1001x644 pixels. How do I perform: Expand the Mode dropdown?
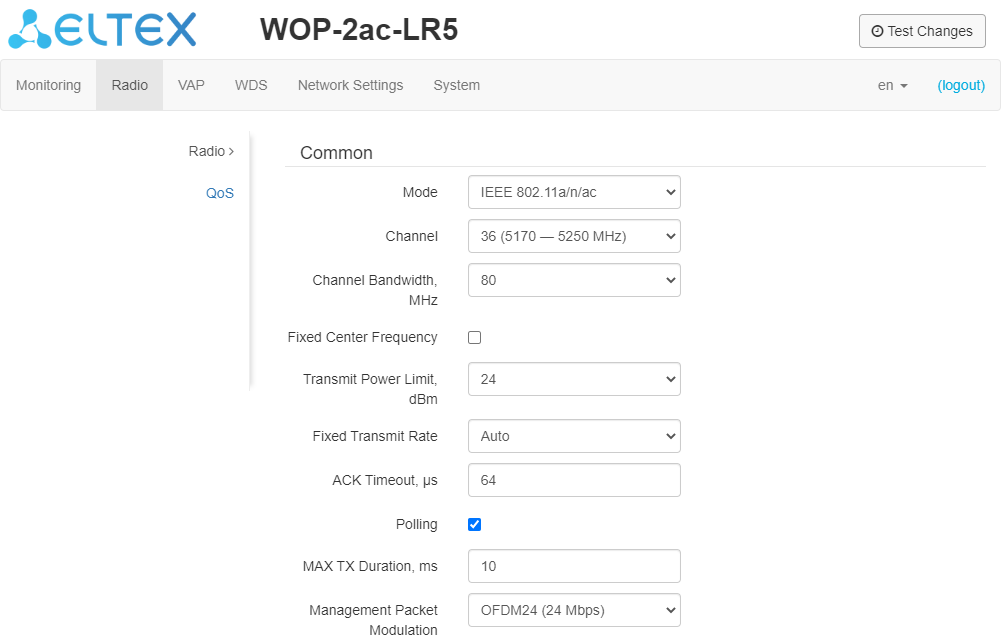[x=574, y=192]
